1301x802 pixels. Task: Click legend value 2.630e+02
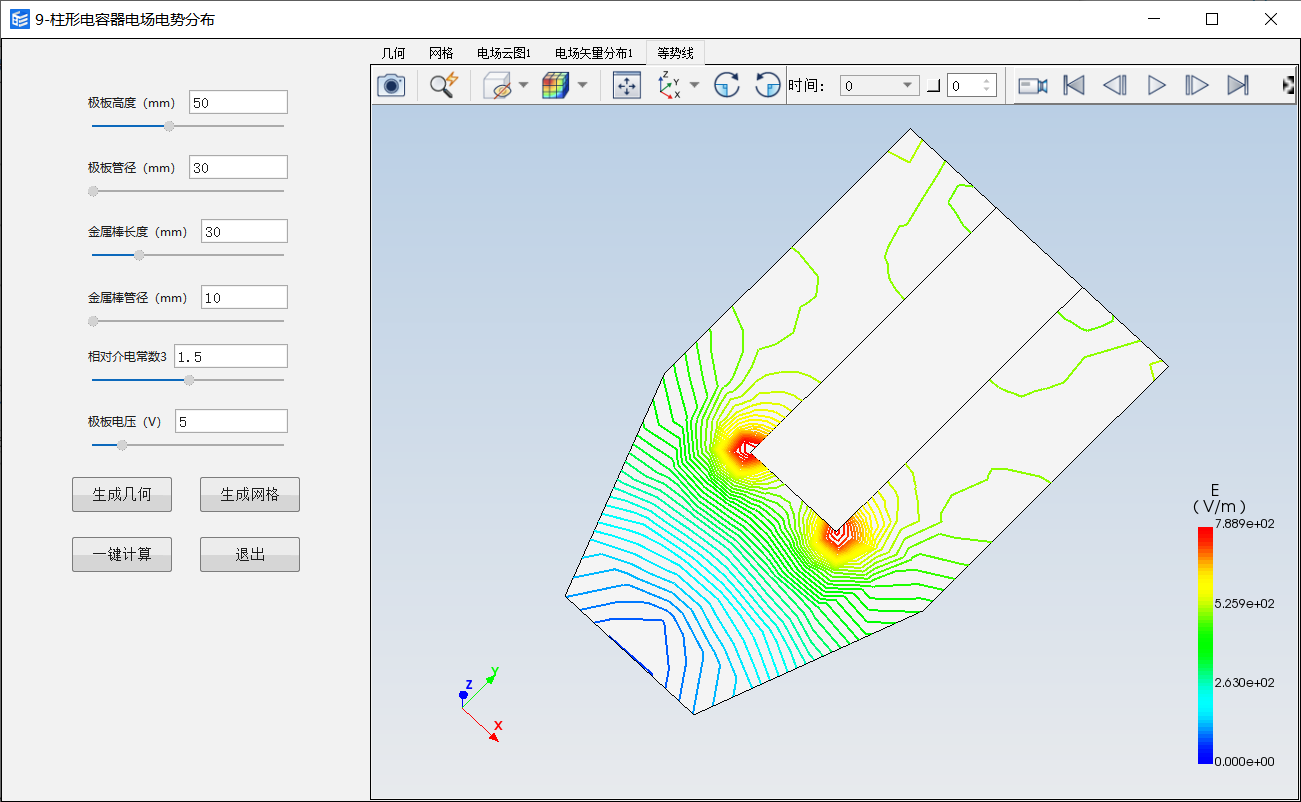1244,682
